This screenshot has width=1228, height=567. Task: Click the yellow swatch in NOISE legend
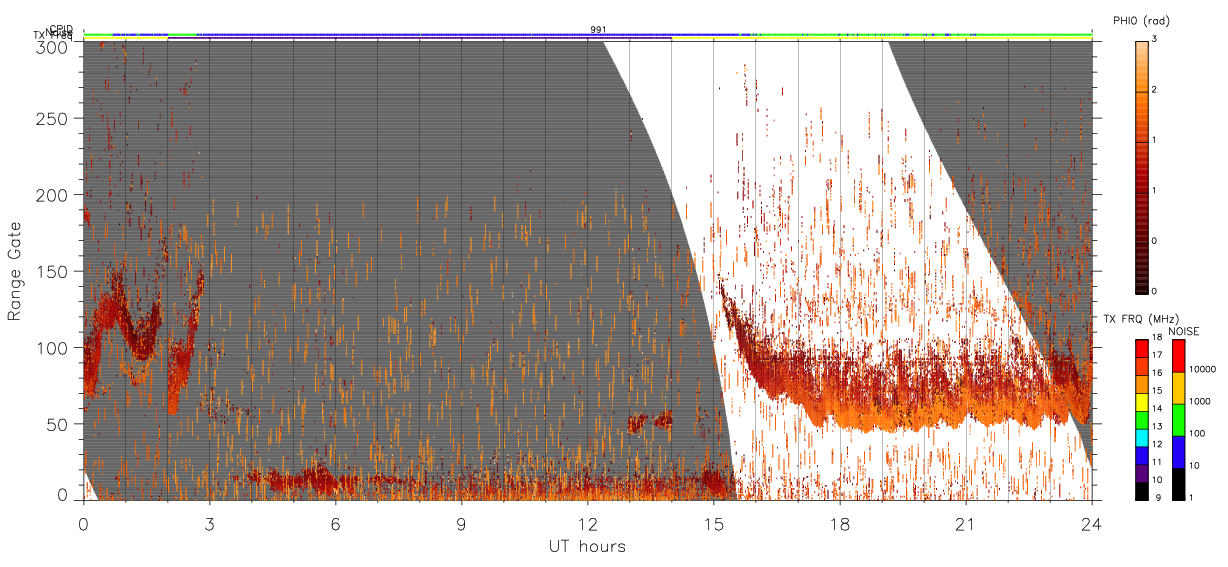[1178, 388]
